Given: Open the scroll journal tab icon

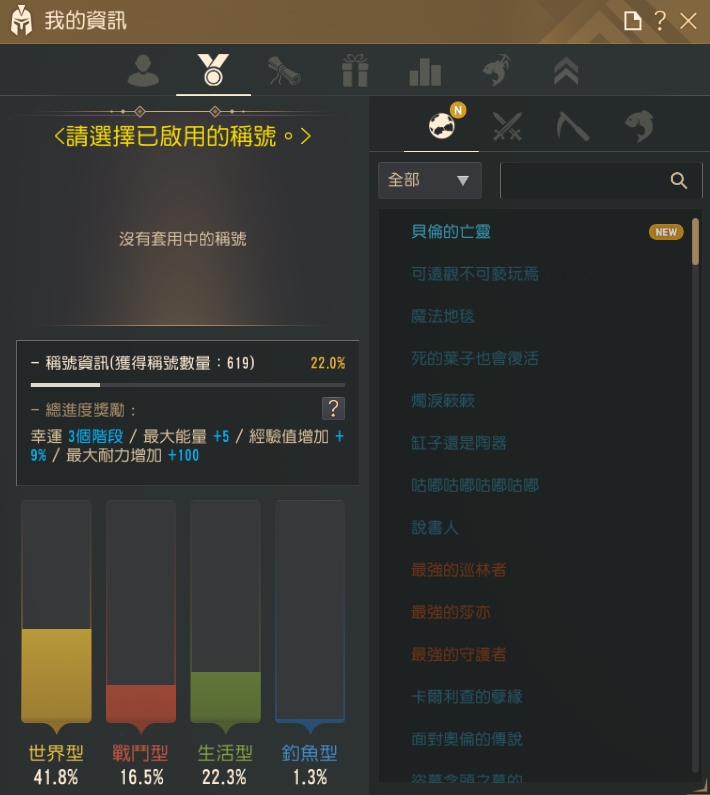Looking at the screenshot, I should pos(284,70).
